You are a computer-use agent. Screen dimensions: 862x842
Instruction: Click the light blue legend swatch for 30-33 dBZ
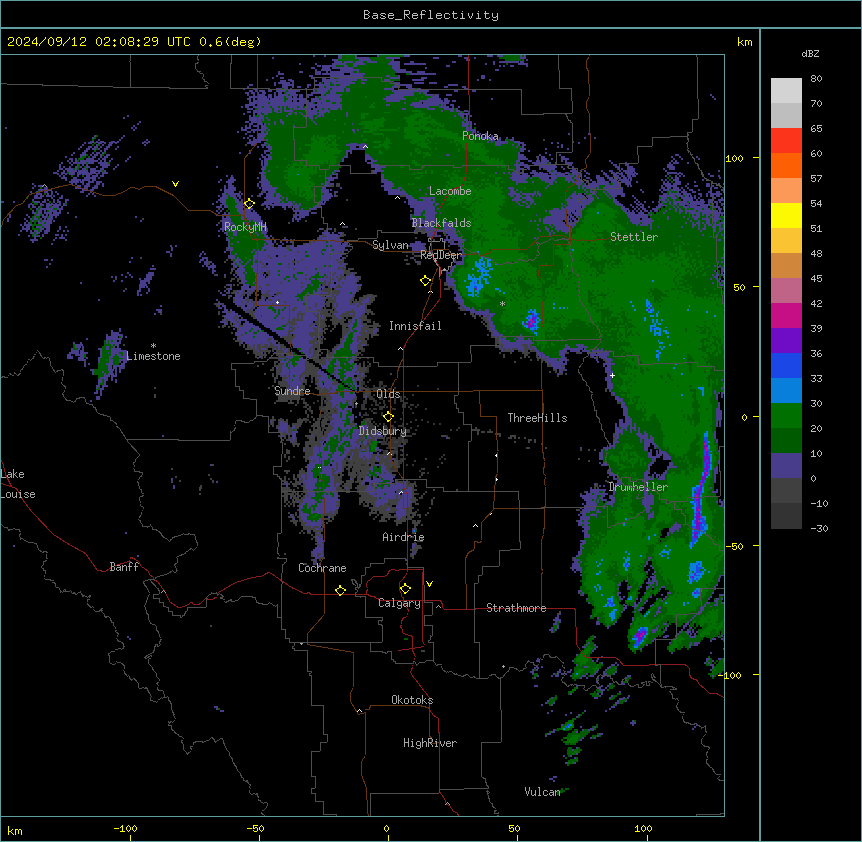pos(786,391)
